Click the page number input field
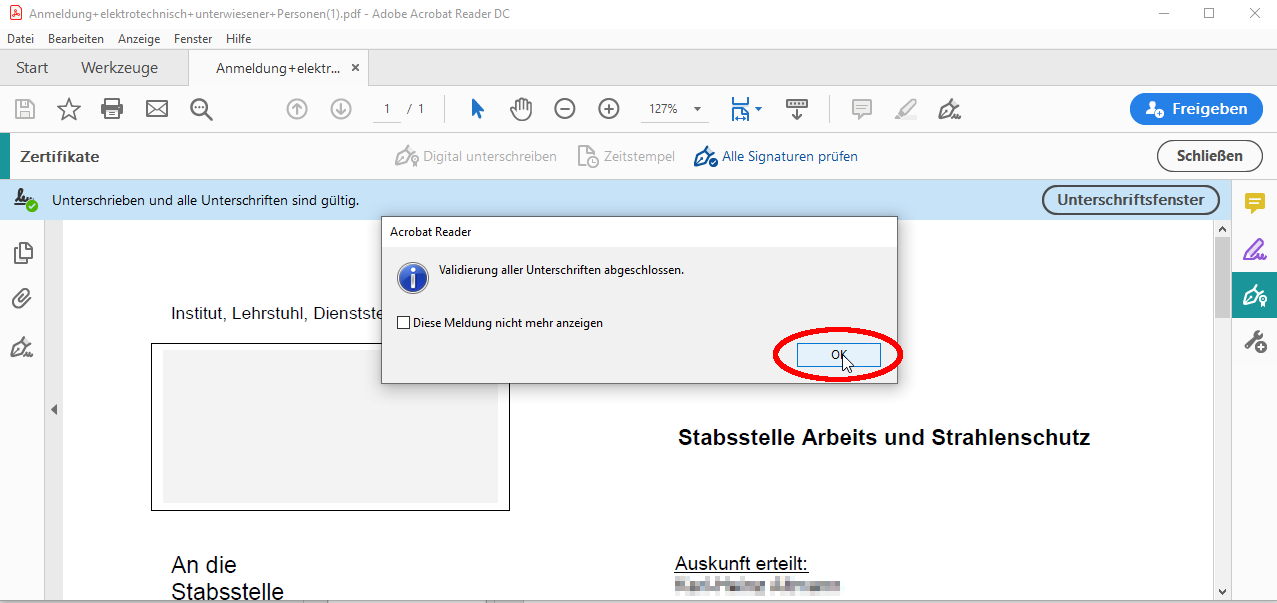The height and width of the screenshot is (603, 1277). click(x=386, y=109)
